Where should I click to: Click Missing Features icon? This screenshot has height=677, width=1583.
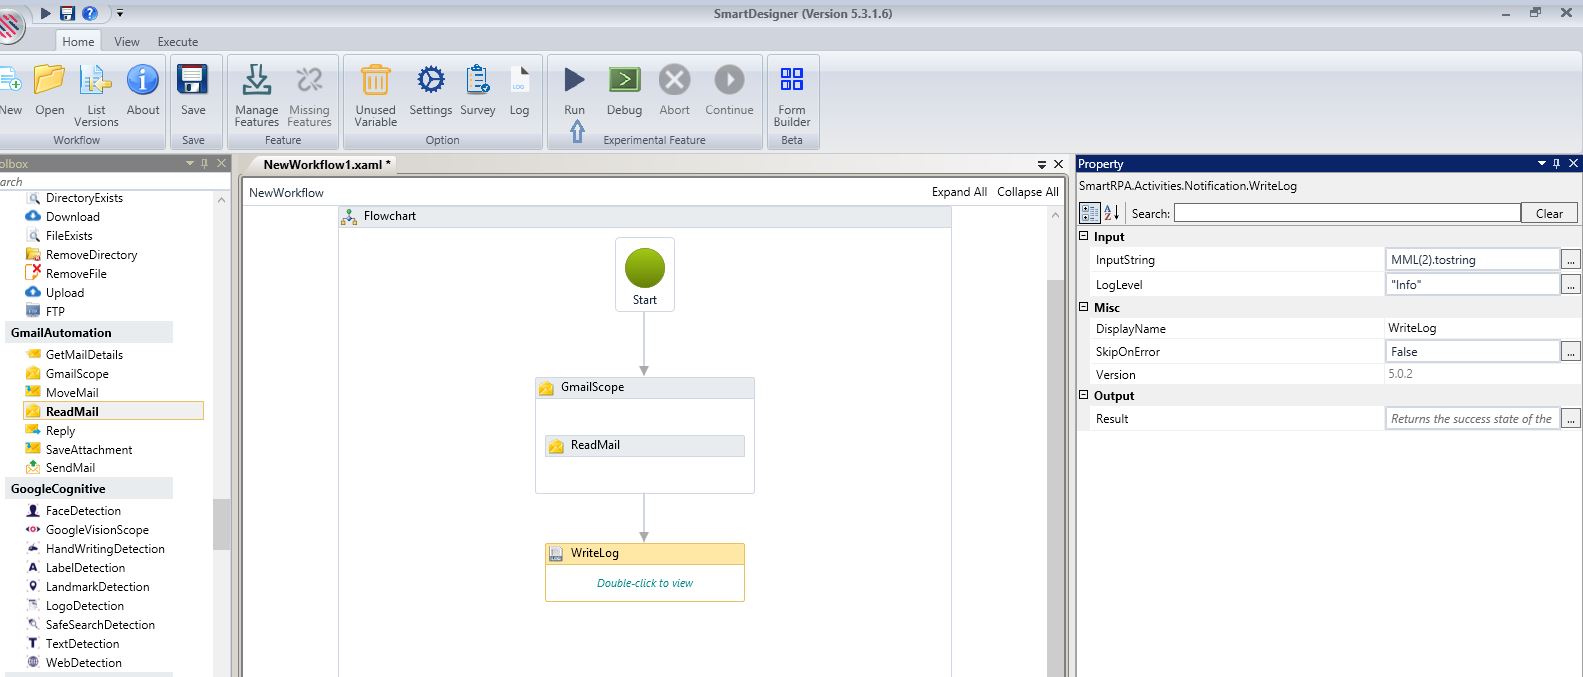coord(309,80)
